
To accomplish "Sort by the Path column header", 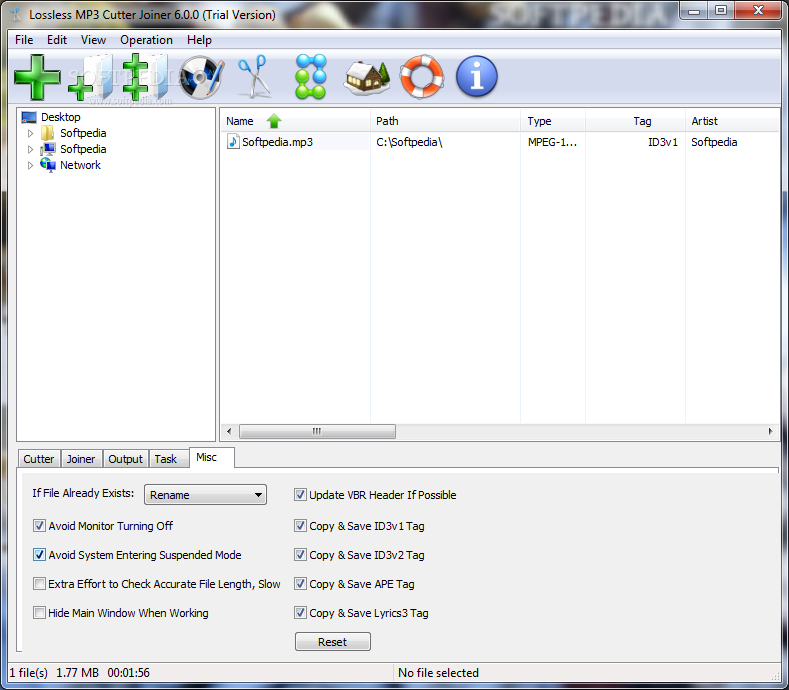I will 445,121.
